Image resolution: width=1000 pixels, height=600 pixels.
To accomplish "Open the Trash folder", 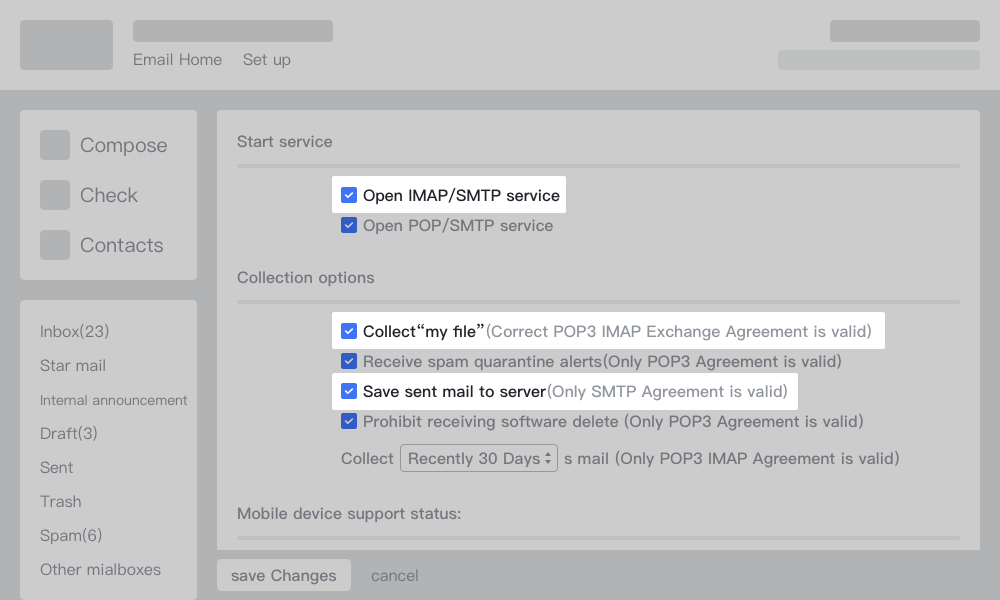I will point(60,501).
